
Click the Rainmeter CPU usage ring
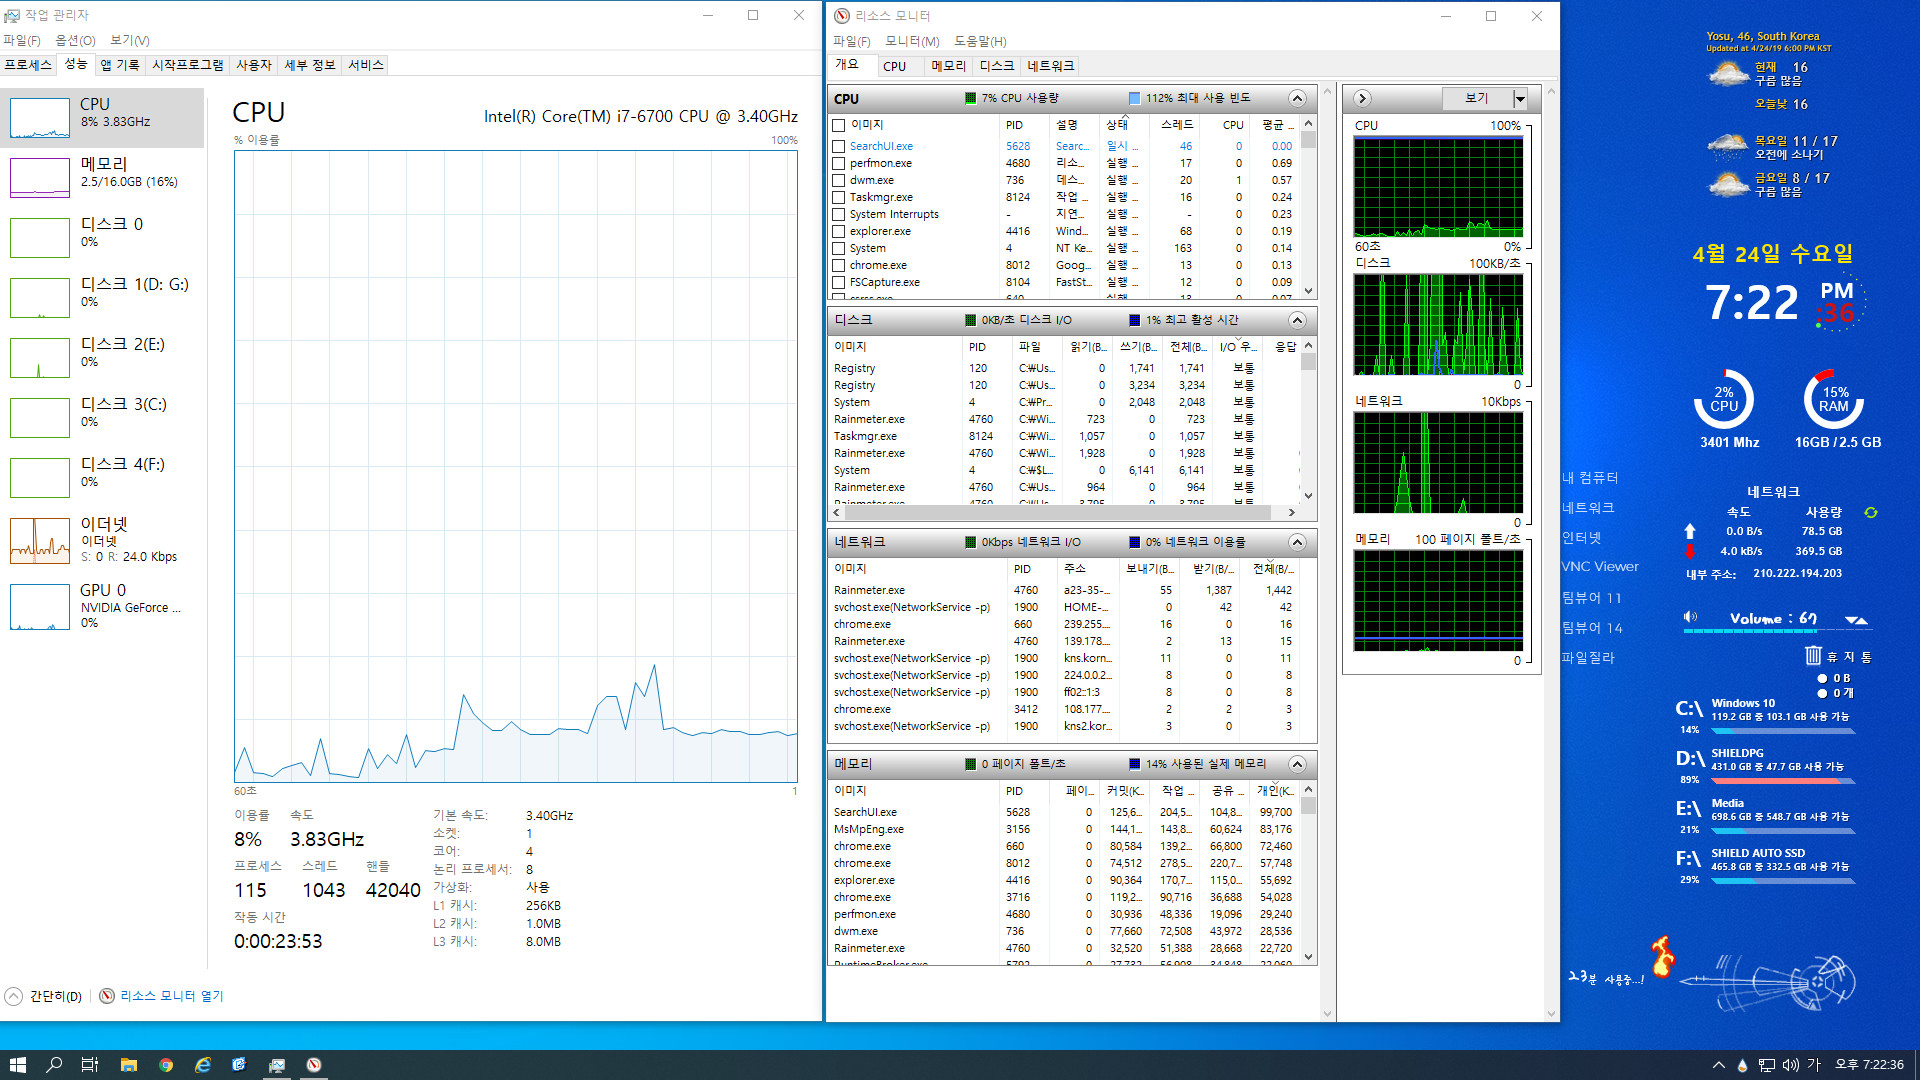1724,399
